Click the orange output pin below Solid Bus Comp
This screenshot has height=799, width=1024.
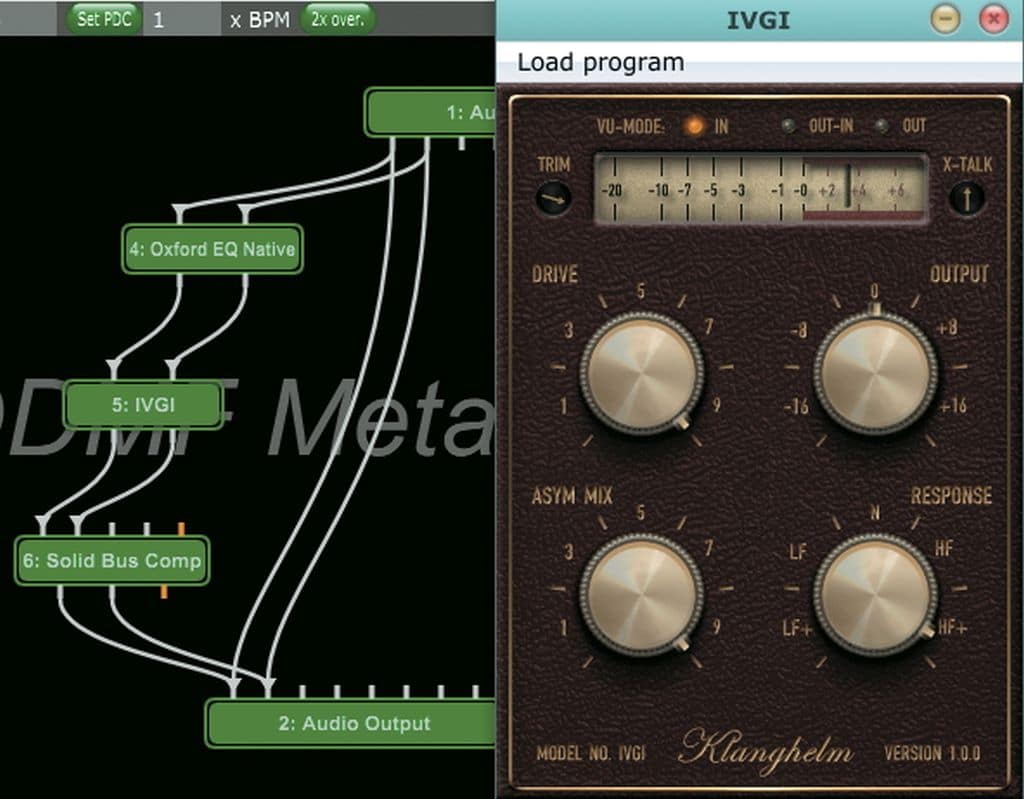164,592
